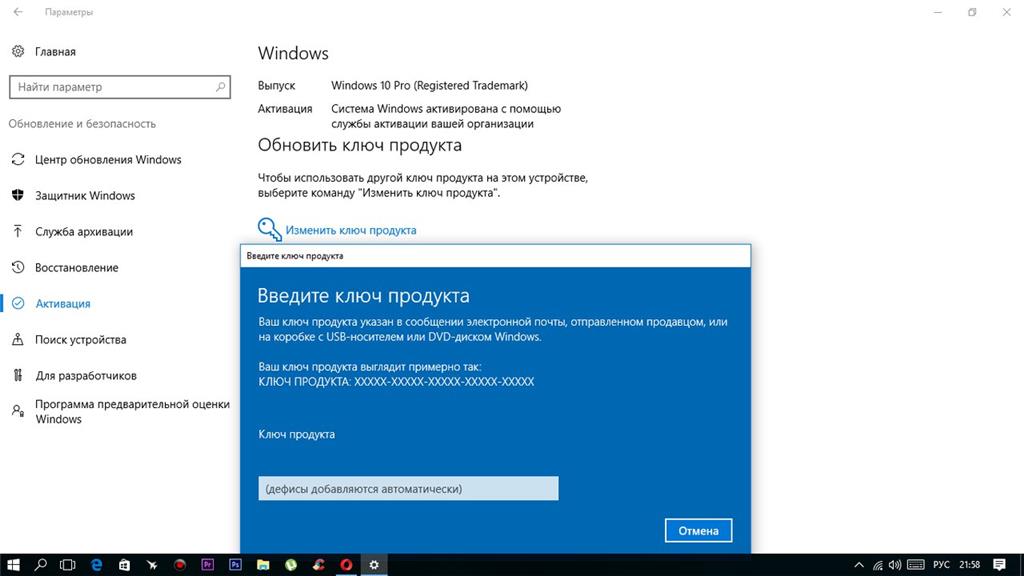This screenshot has width=1024, height=576.
Task: Restore down the Параметры window
Action: 972,12
